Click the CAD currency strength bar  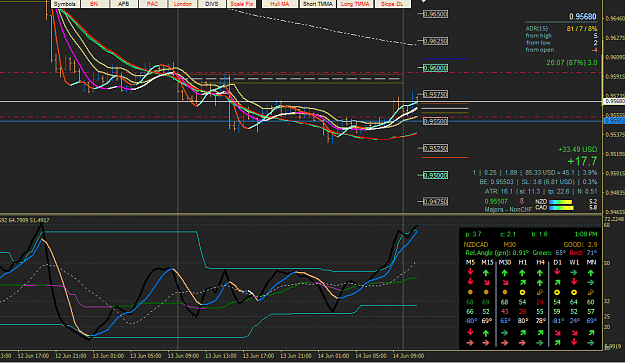(561, 208)
